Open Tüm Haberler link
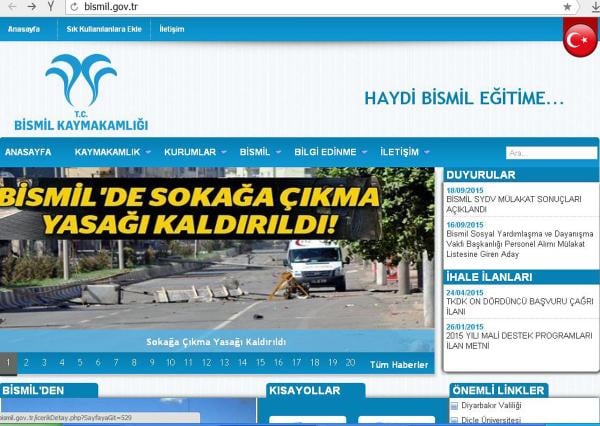 (399, 365)
